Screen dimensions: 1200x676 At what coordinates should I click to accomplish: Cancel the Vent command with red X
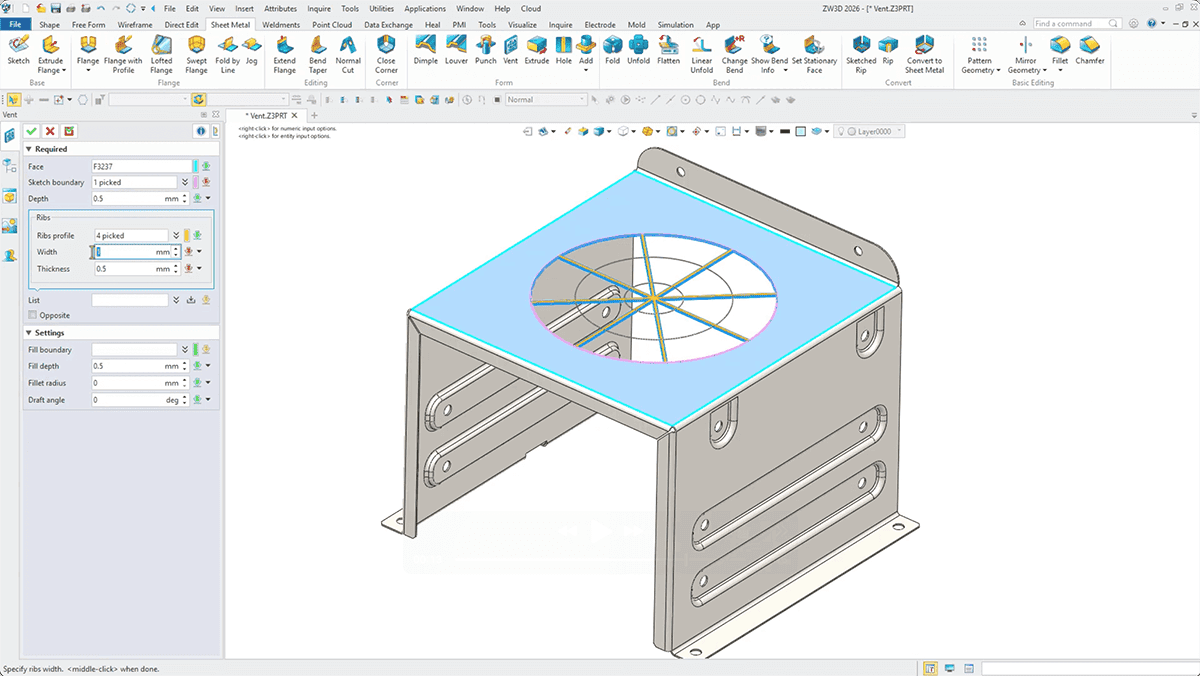click(x=50, y=131)
